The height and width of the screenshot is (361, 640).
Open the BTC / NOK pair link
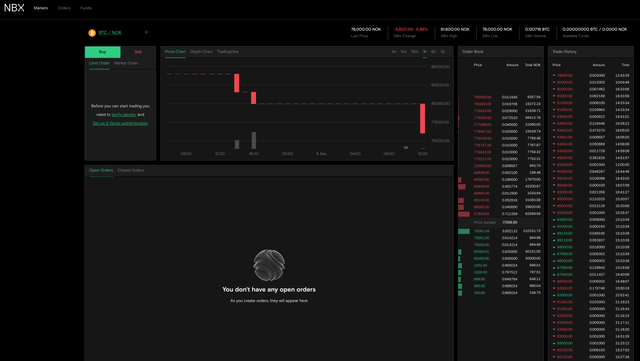coord(110,33)
